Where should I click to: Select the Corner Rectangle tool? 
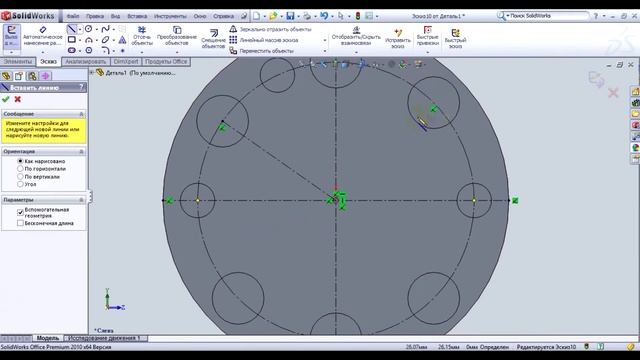pos(71,40)
